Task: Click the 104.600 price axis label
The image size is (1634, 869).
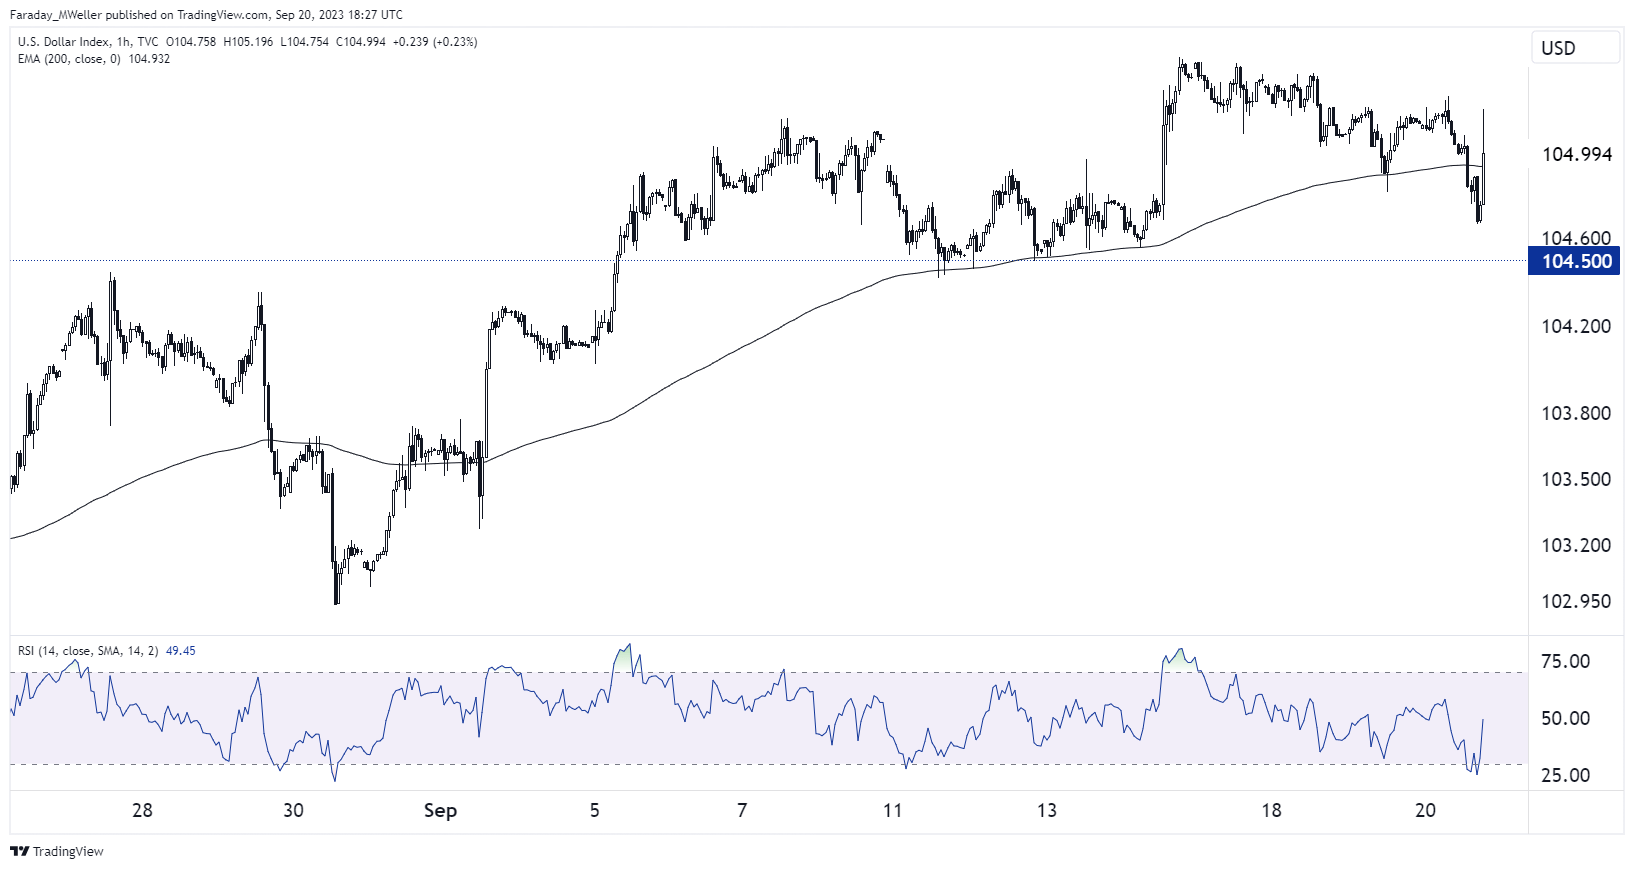Action: [x=1577, y=238]
